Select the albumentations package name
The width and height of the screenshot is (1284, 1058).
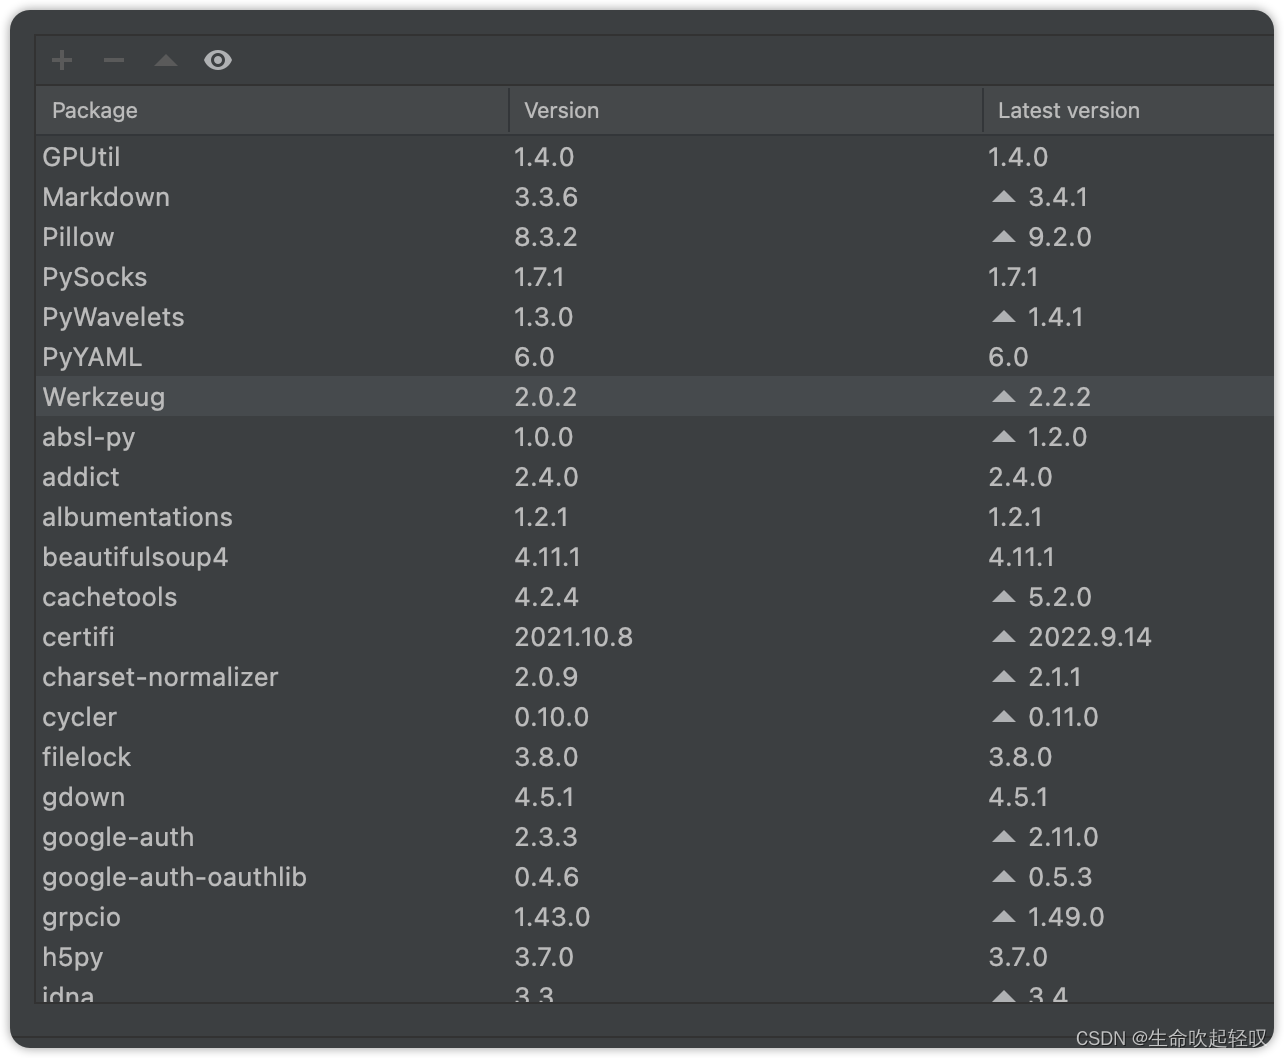click(x=137, y=517)
